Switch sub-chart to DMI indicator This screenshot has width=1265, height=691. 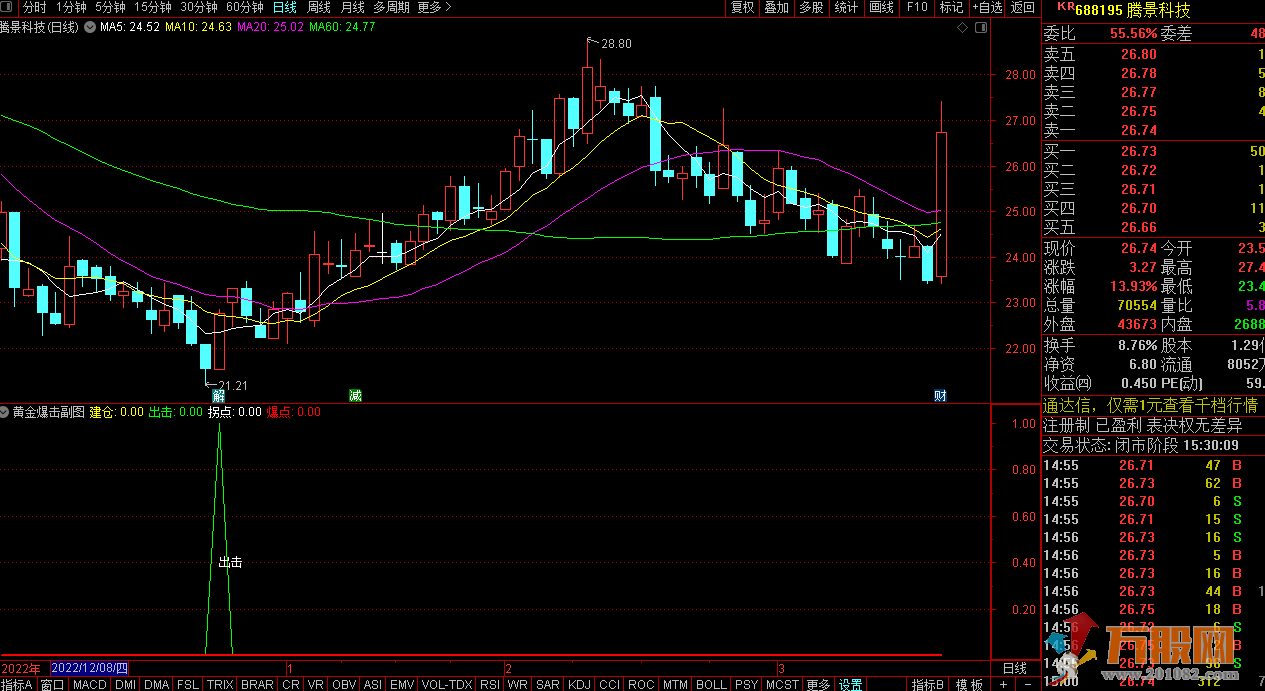(x=125, y=685)
